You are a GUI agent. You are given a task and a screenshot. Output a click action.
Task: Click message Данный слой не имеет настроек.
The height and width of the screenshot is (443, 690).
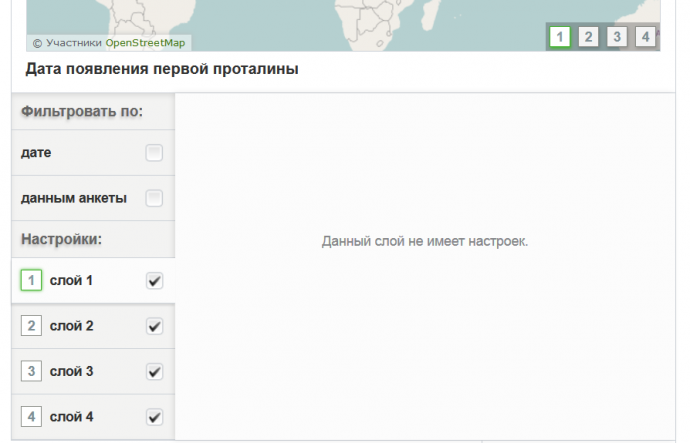click(x=425, y=241)
